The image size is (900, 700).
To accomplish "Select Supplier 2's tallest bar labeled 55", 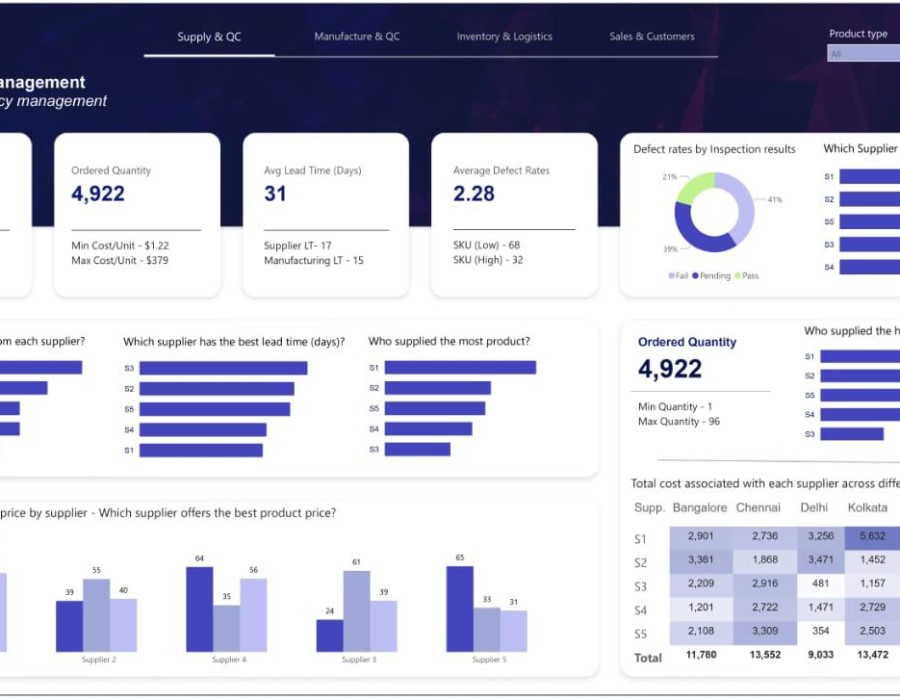I will coord(96,615).
